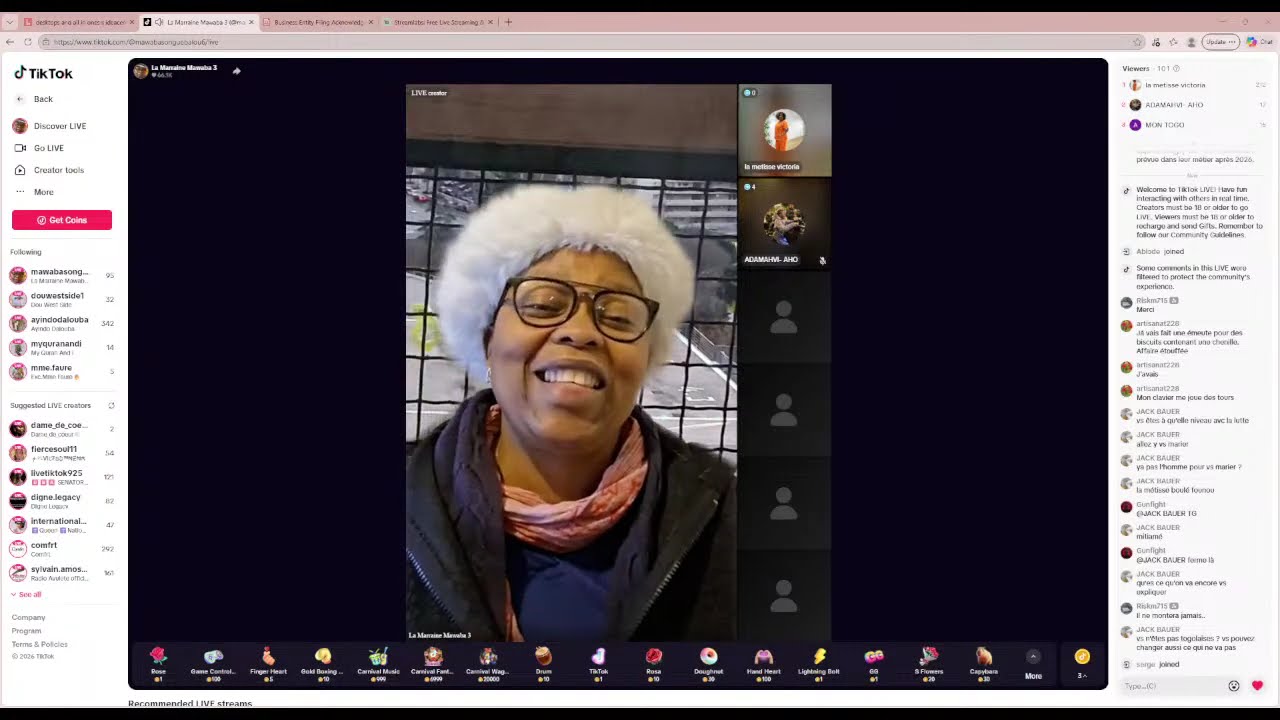Click the share arrow next to streamer name
This screenshot has height=720, width=1280.
[236, 71]
